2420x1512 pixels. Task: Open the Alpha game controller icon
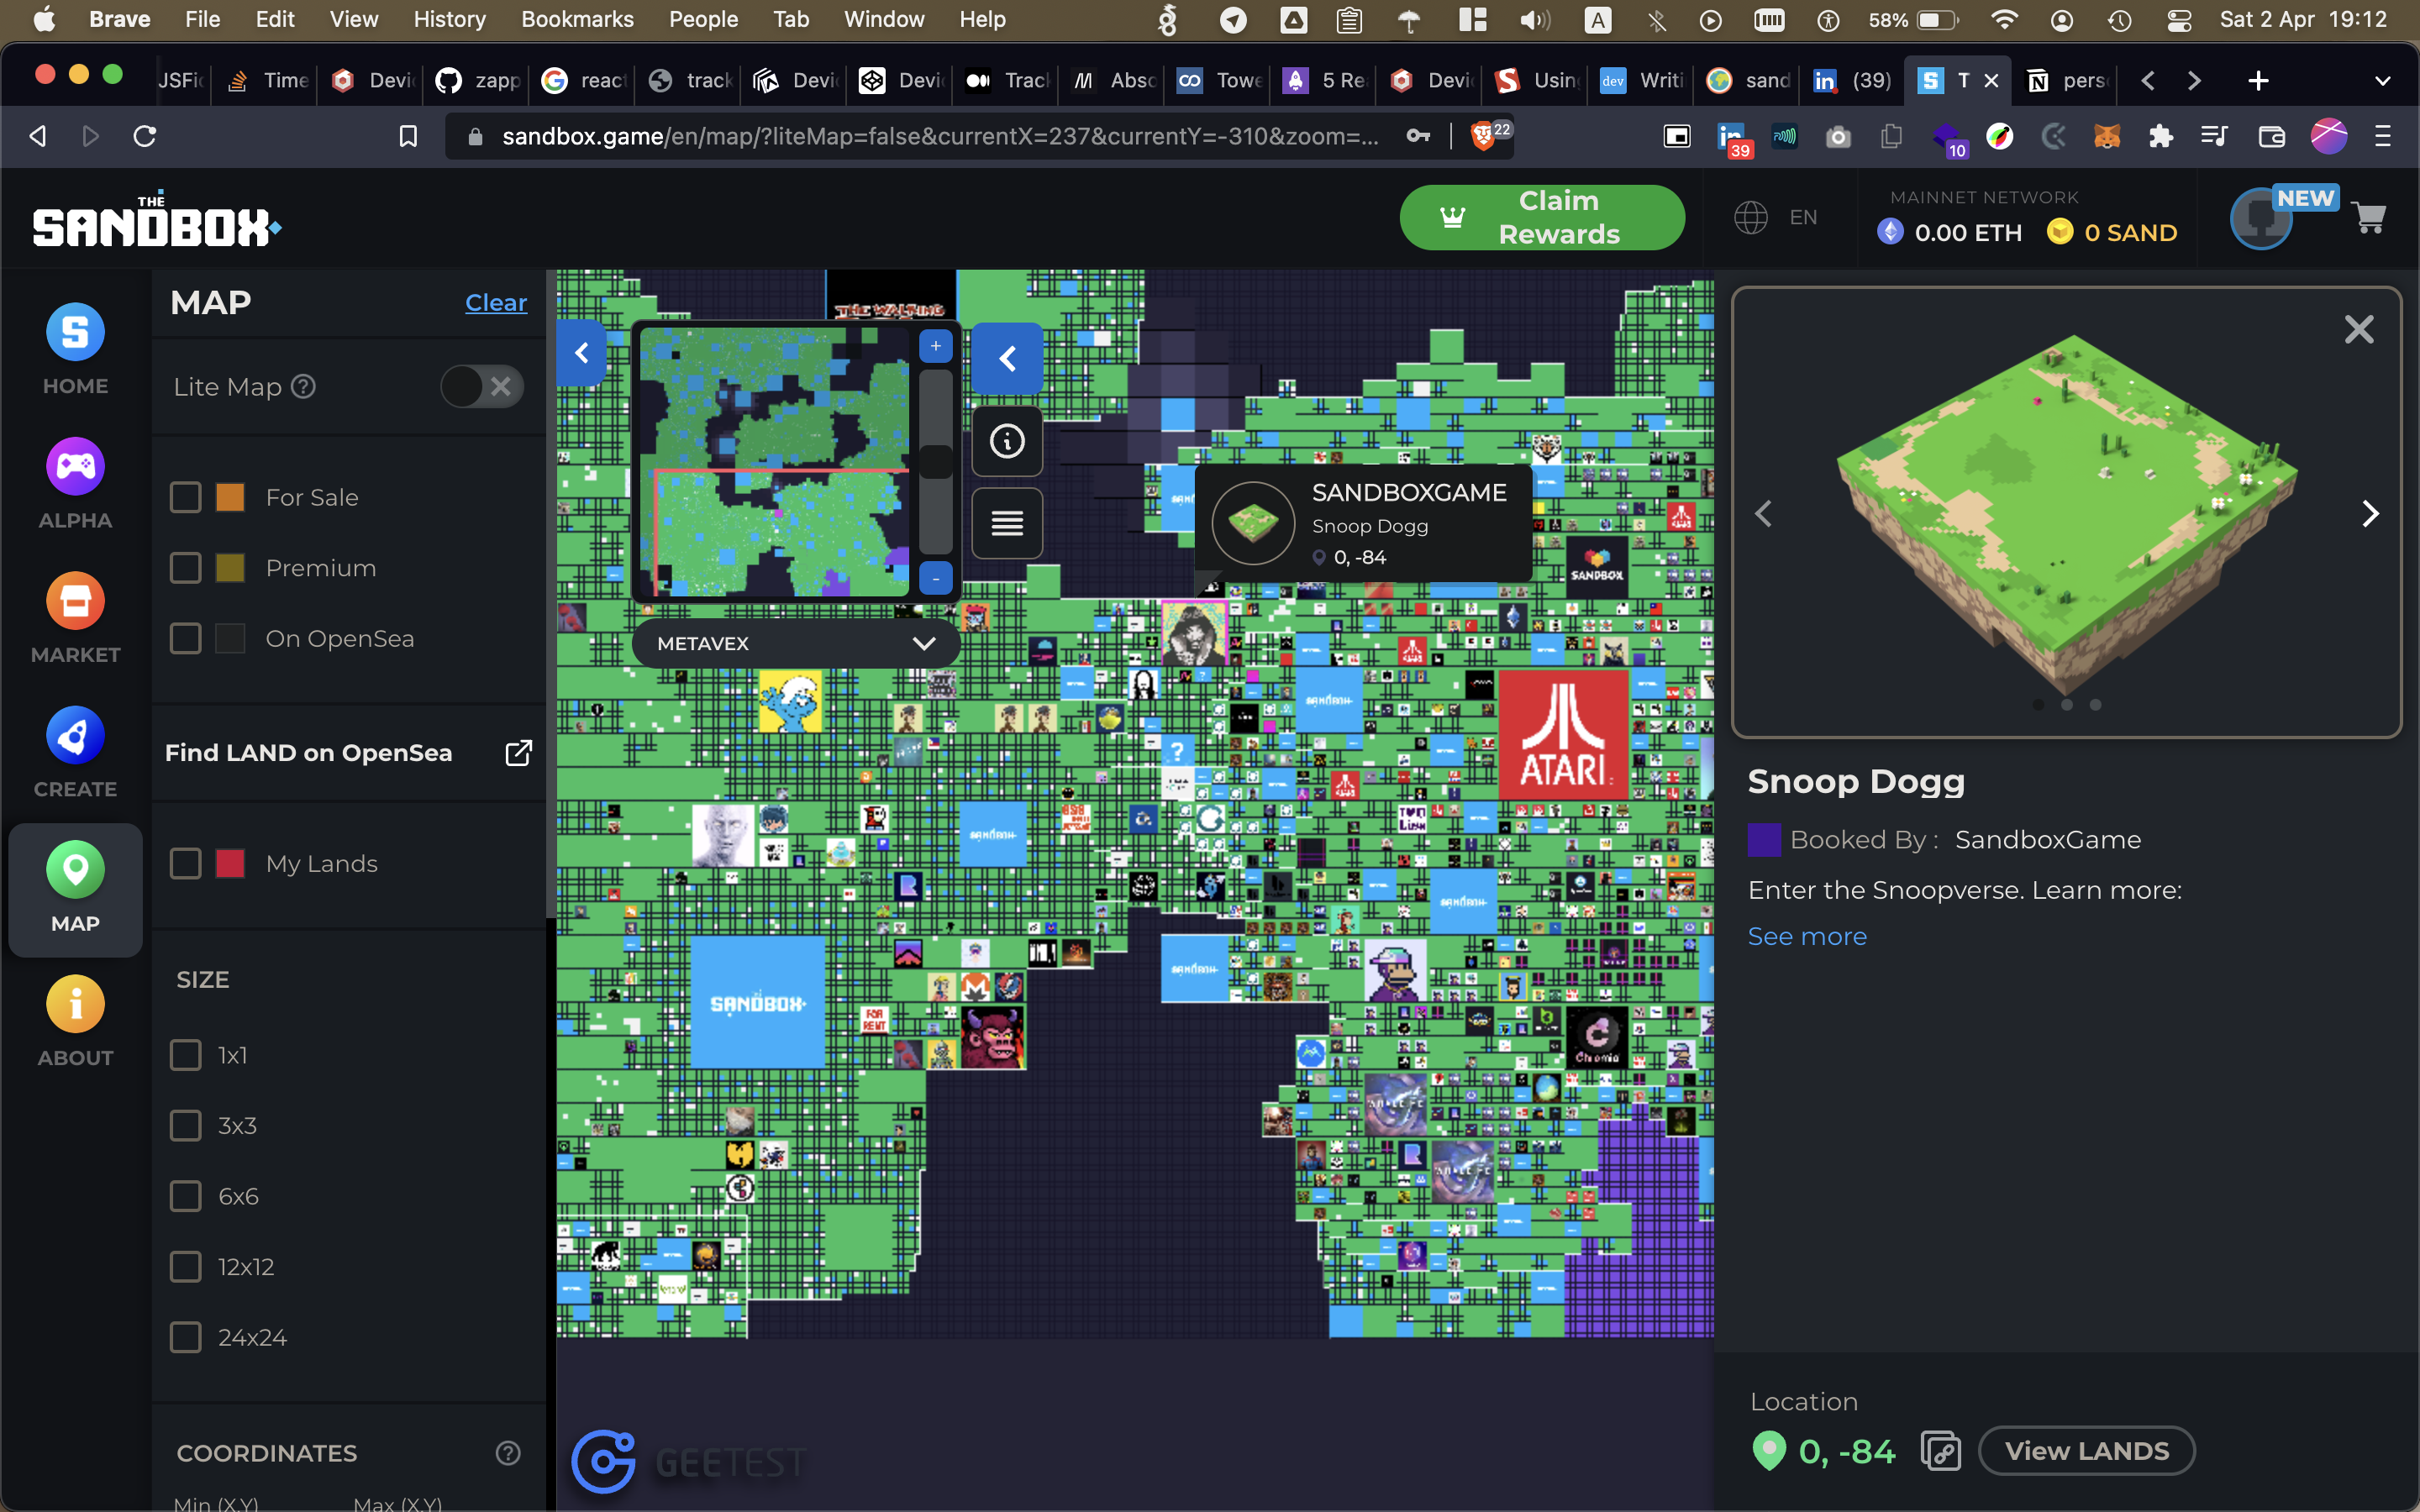coord(75,467)
